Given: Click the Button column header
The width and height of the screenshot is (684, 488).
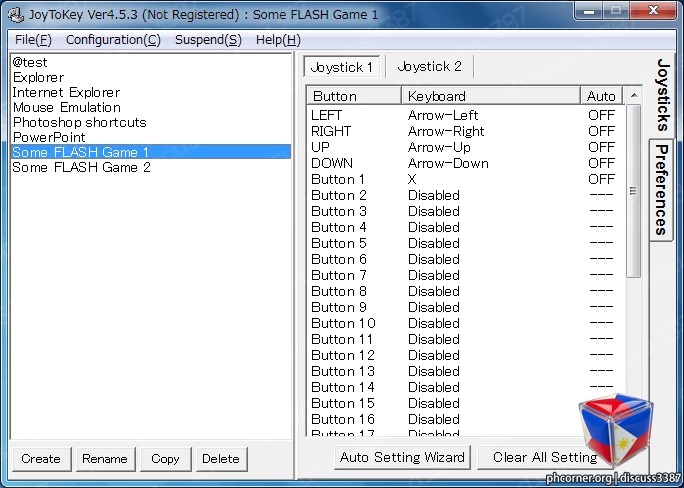Looking at the screenshot, I should click(354, 96).
